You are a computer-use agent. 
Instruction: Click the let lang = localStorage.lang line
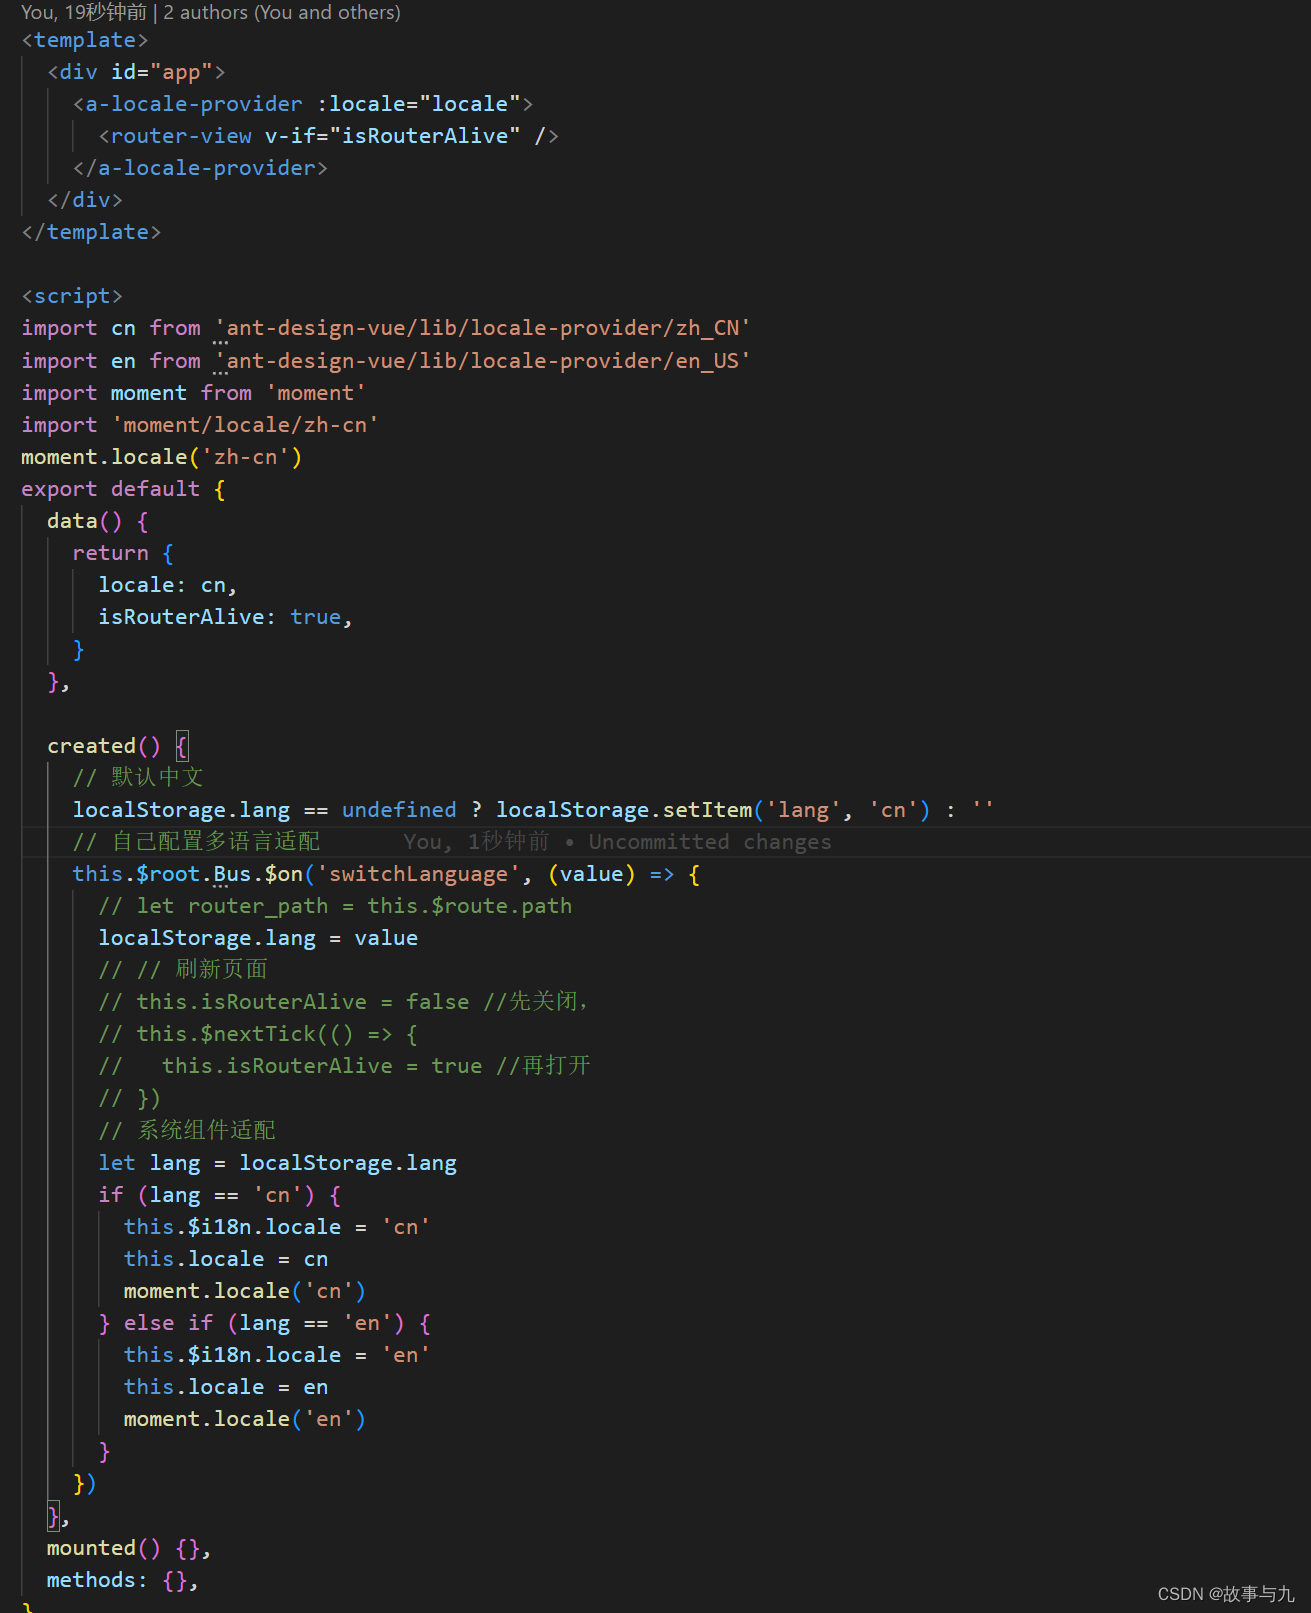tap(277, 1164)
